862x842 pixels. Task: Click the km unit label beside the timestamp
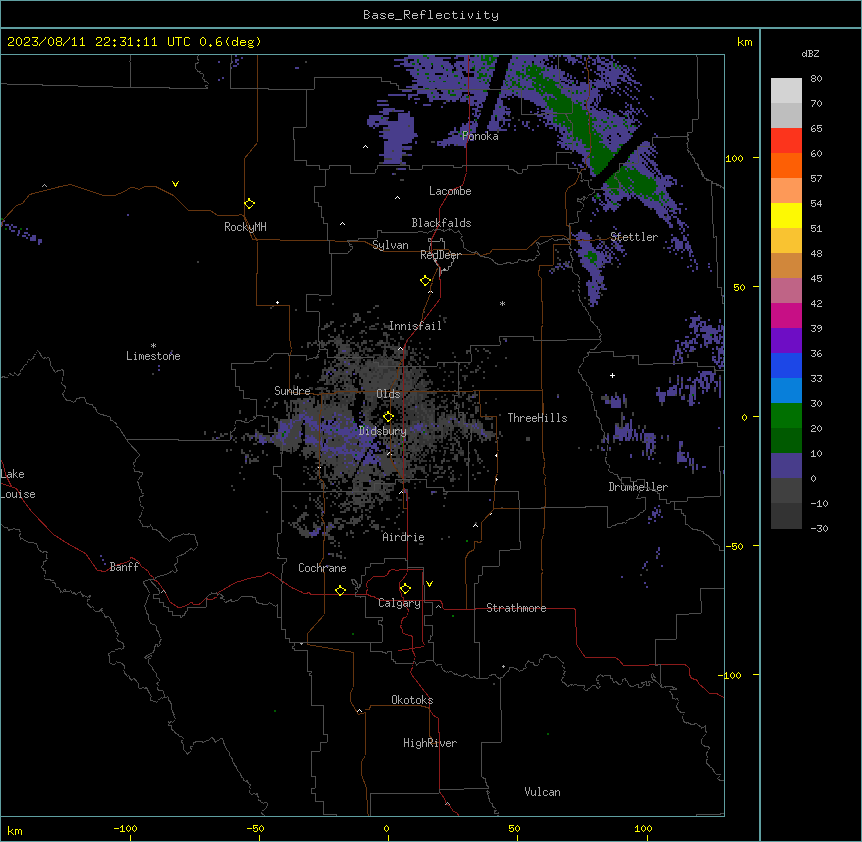(745, 42)
